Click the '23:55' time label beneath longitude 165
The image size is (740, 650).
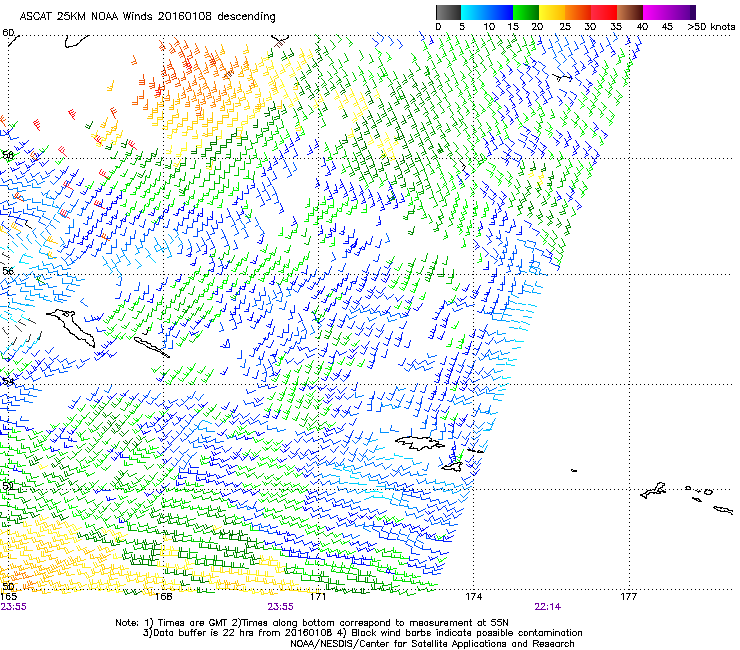tap(13, 607)
